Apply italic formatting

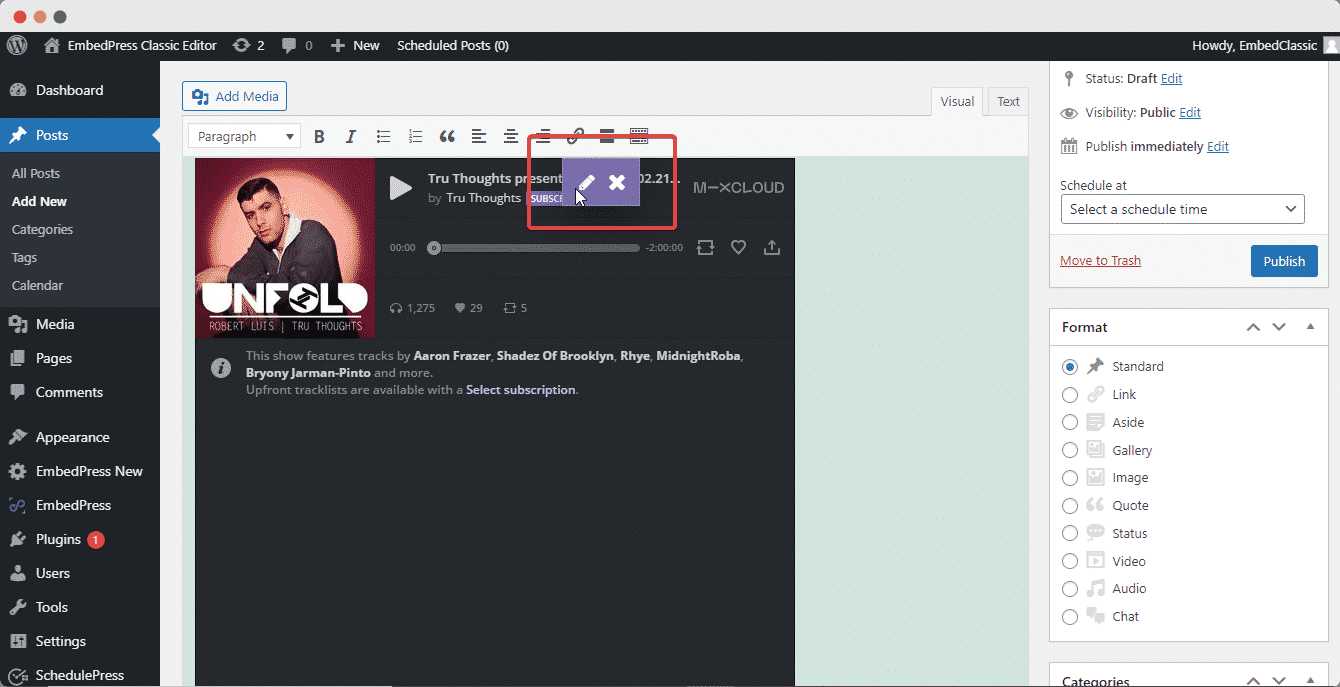351,136
